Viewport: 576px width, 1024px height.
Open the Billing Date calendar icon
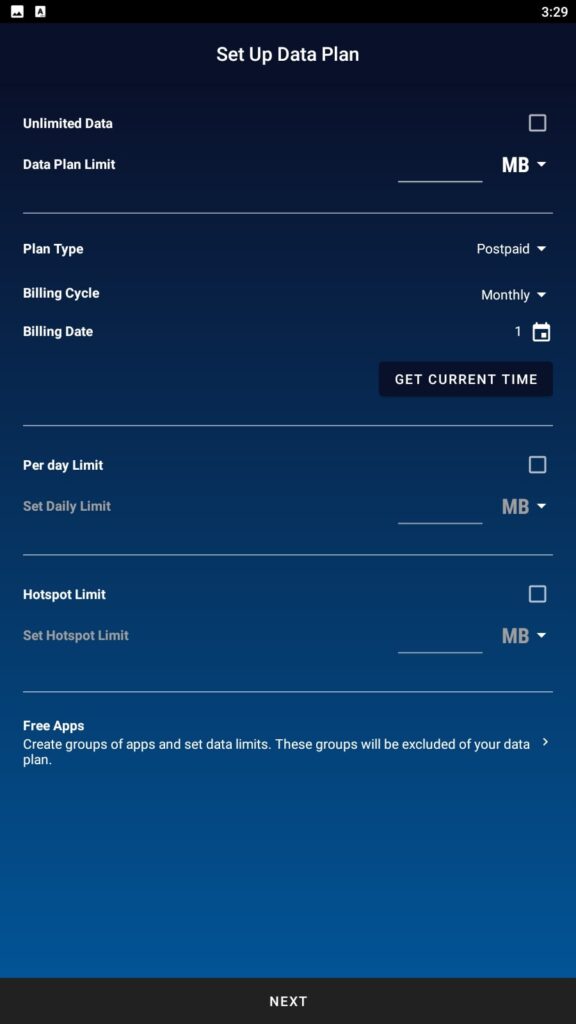pos(540,331)
